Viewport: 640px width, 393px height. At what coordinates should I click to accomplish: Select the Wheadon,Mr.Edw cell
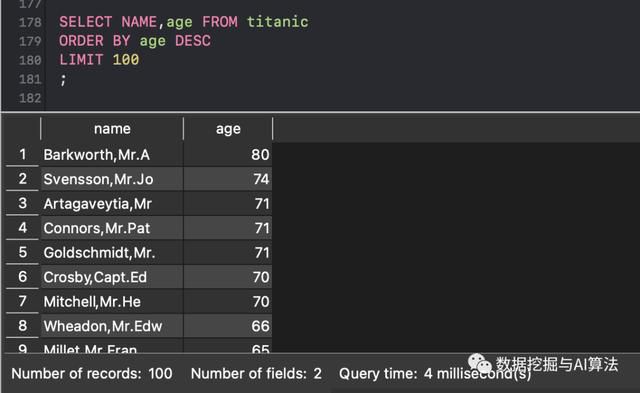(x=112, y=326)
